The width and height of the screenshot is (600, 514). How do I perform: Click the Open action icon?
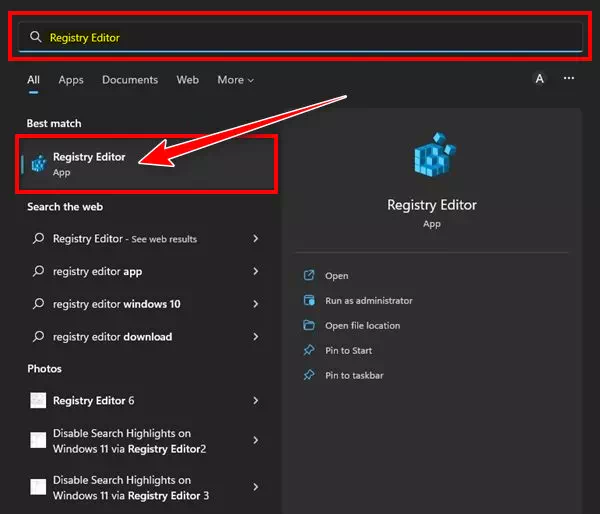[309, 275]
